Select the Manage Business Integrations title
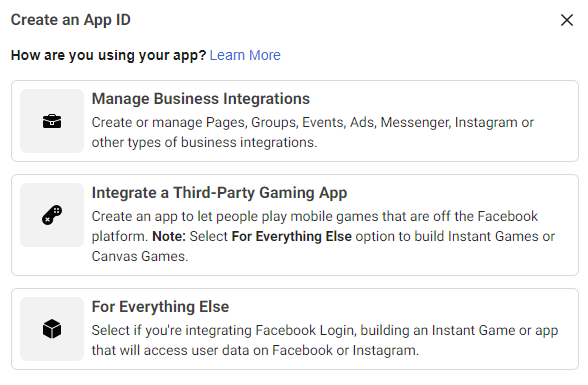588x385 pixels. pyautogui.click(x=201, y=99)
